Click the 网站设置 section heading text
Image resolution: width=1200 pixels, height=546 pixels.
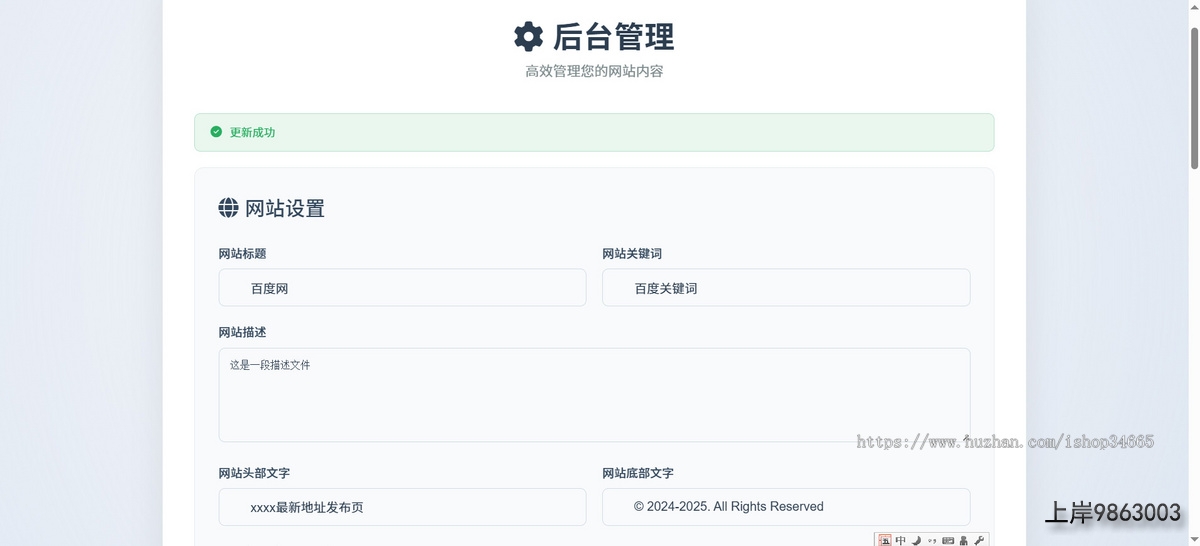(x=285, y=208)
